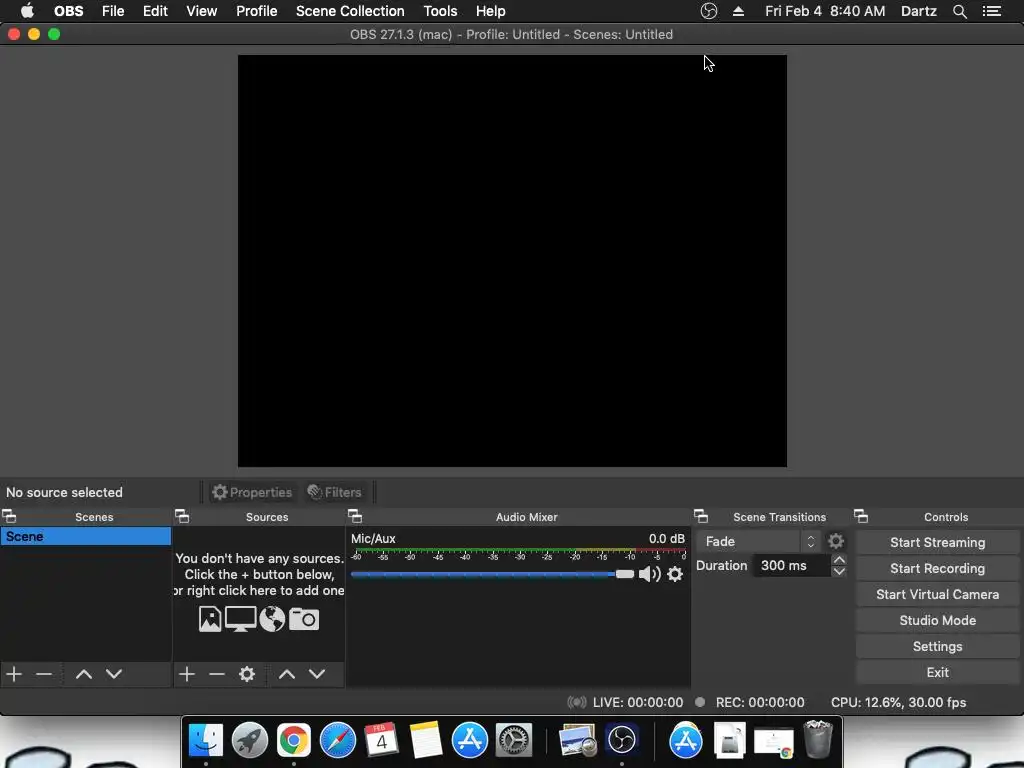Add a new source with plus icon

tap(187, 674)
